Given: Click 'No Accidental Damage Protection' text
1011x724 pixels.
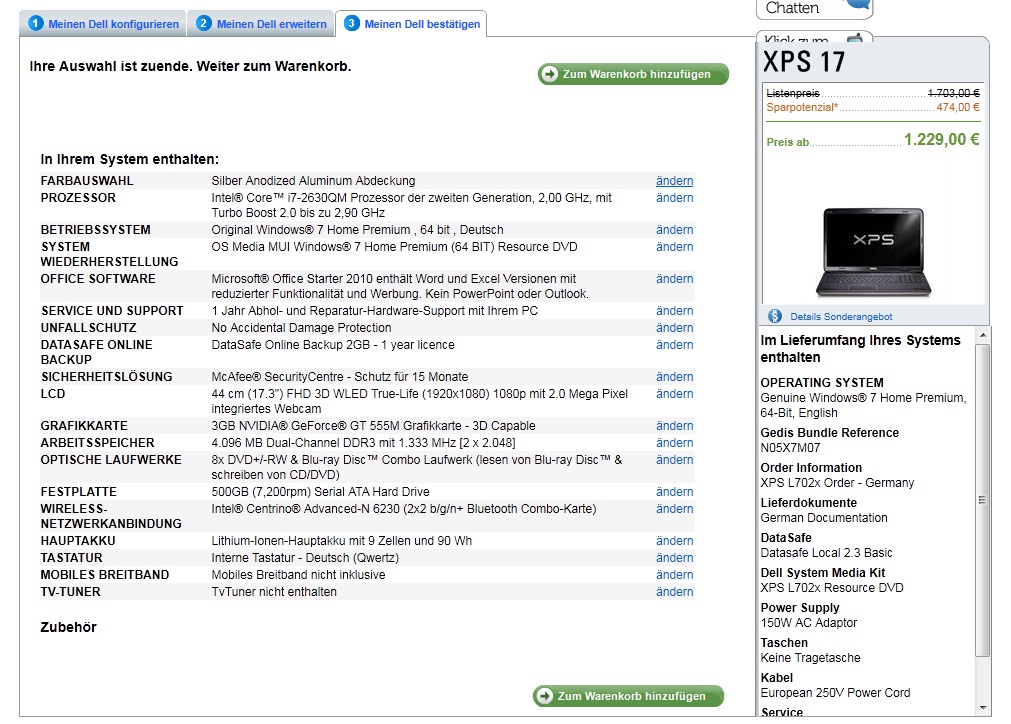Looking at the screenshot, I should coord(301,328).
